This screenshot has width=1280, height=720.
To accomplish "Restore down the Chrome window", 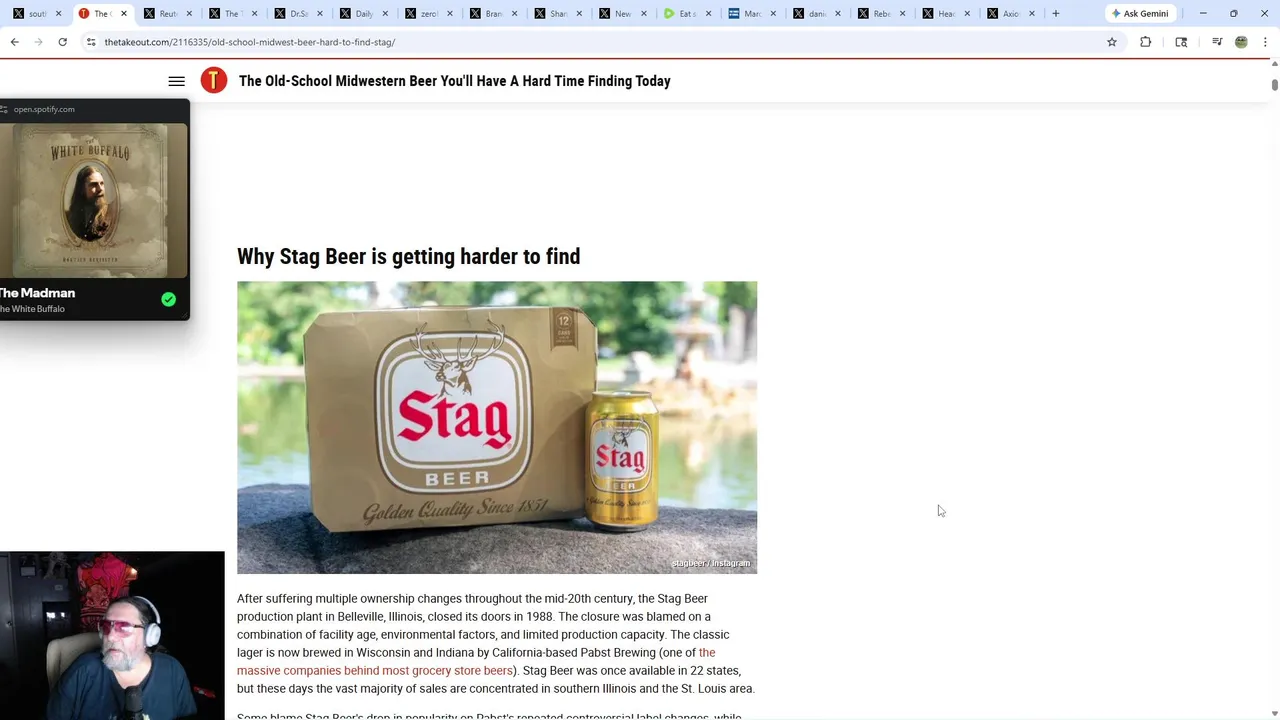I will coord(1234,14).
